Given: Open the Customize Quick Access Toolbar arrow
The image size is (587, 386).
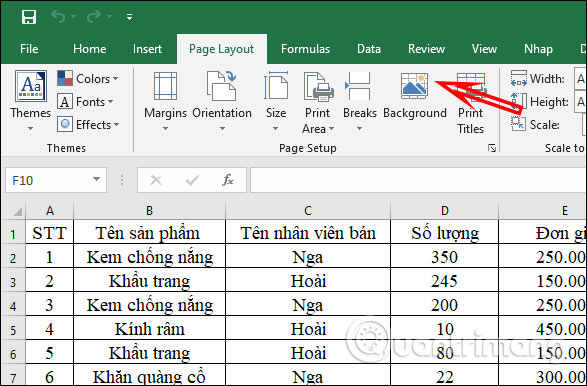Looking at the screenshot, I should (129, 17).
